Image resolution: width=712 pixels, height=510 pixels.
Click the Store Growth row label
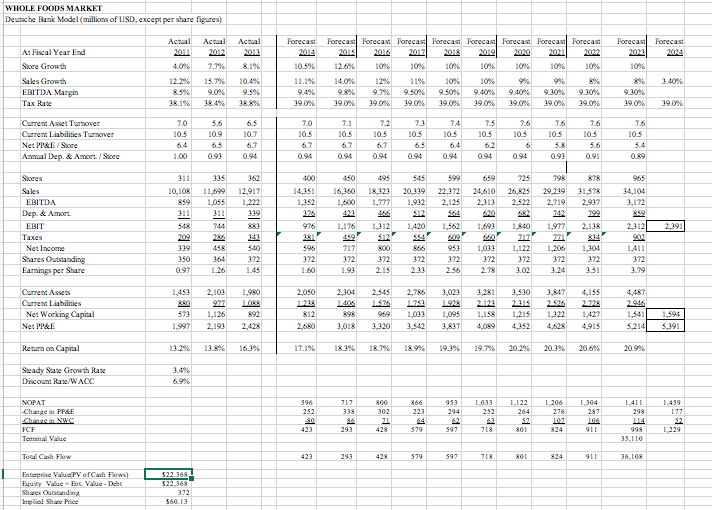[44, 66]
